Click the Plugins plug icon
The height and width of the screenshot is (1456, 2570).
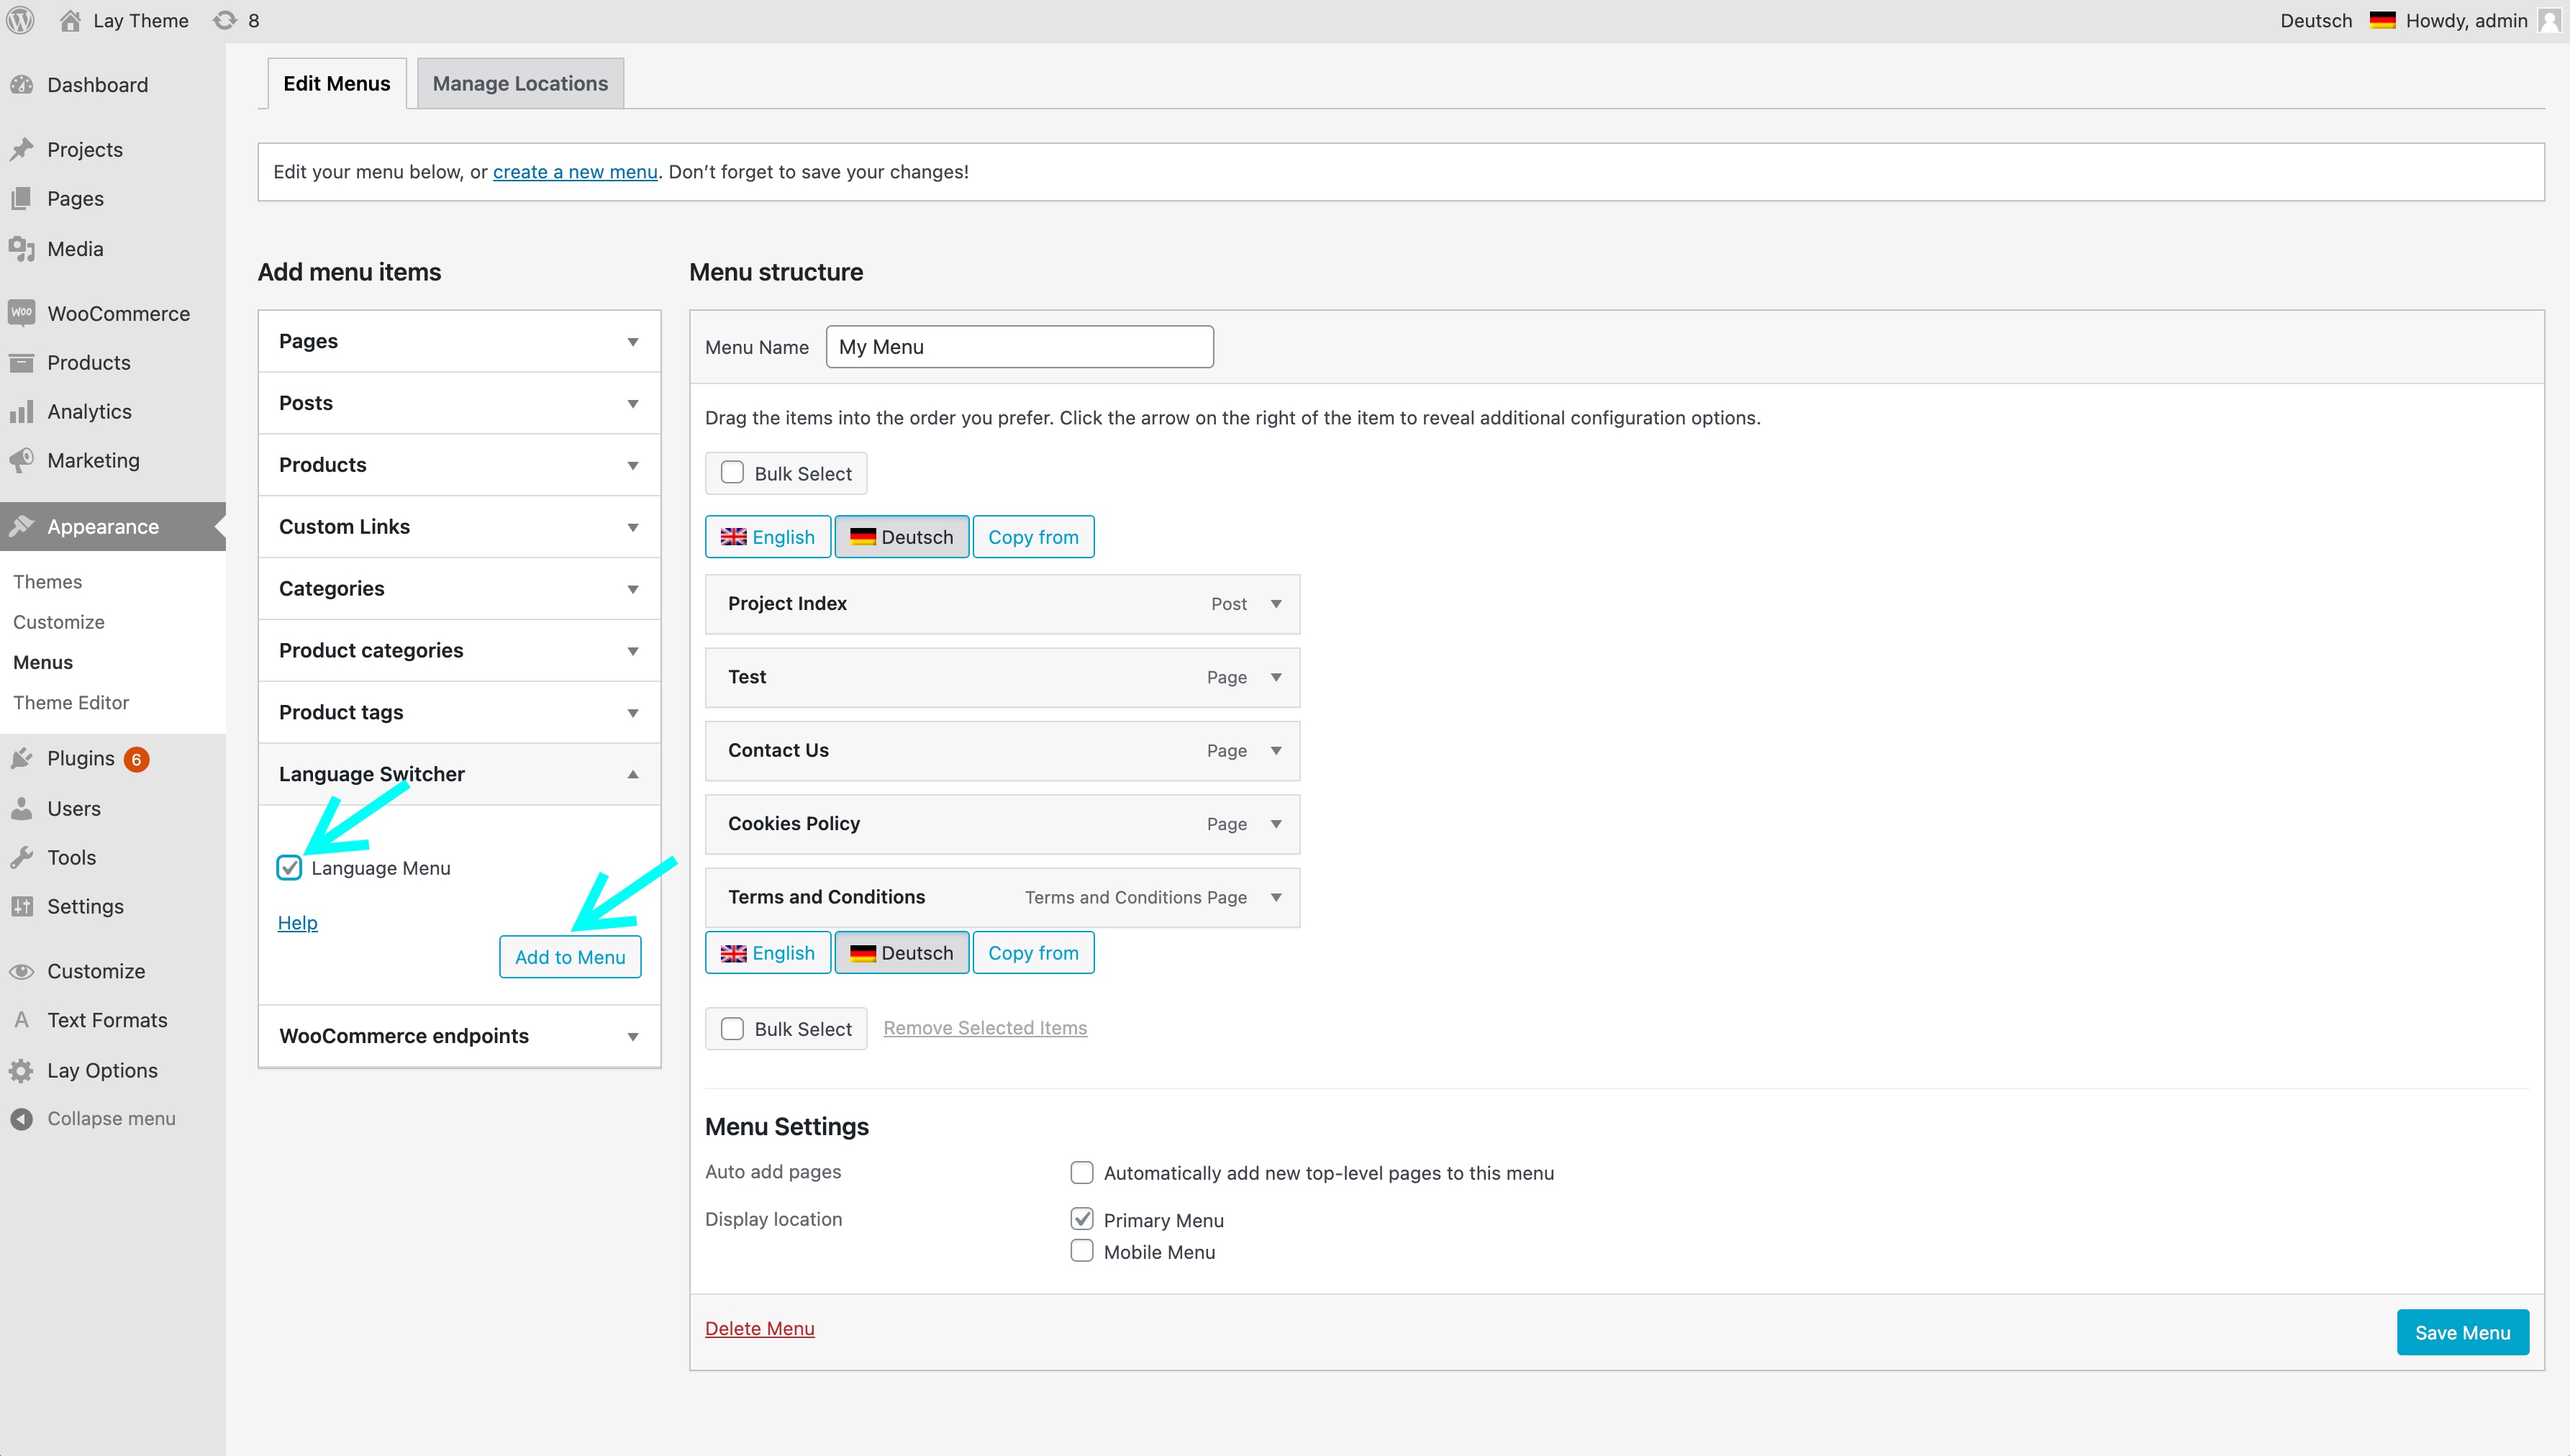(22, 758)
